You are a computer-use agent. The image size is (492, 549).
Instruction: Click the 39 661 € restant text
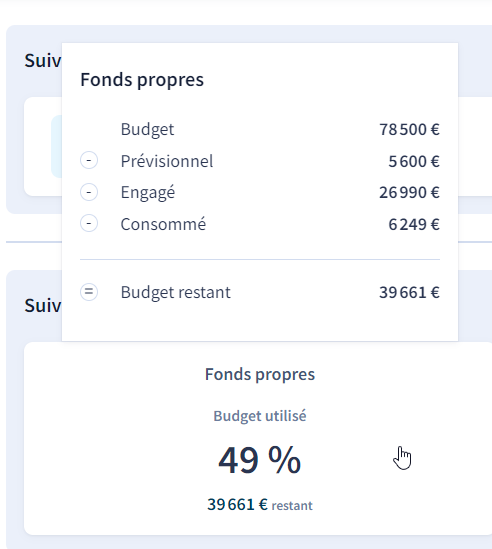tap(260, 505)
